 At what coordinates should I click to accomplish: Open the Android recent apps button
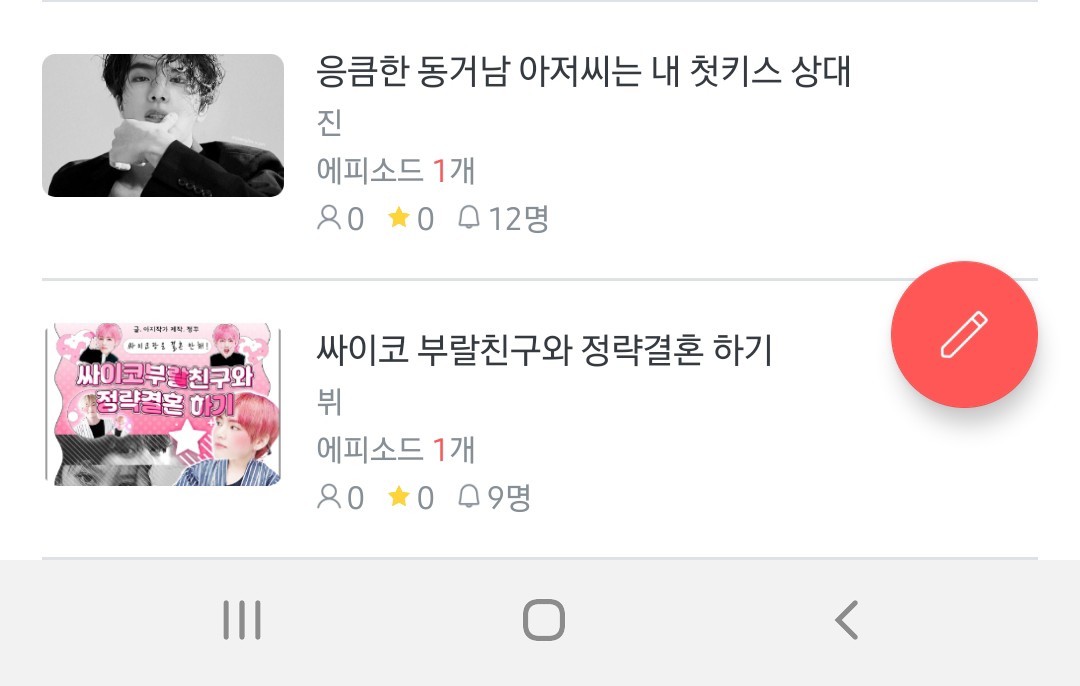242,620
